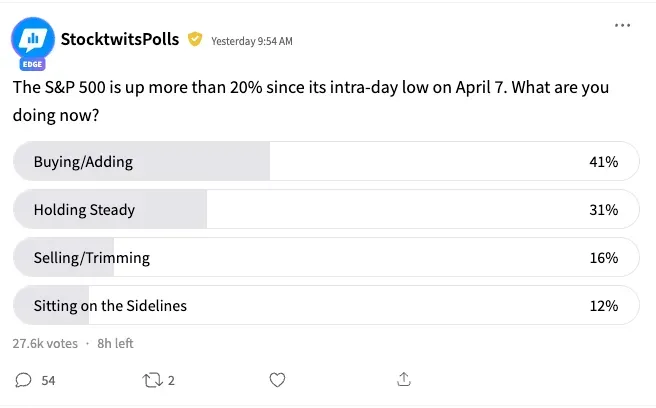Viewport: 656px width, 408px height.
Task: Vote for Buying/Adding option
Action: click(326, 161)
